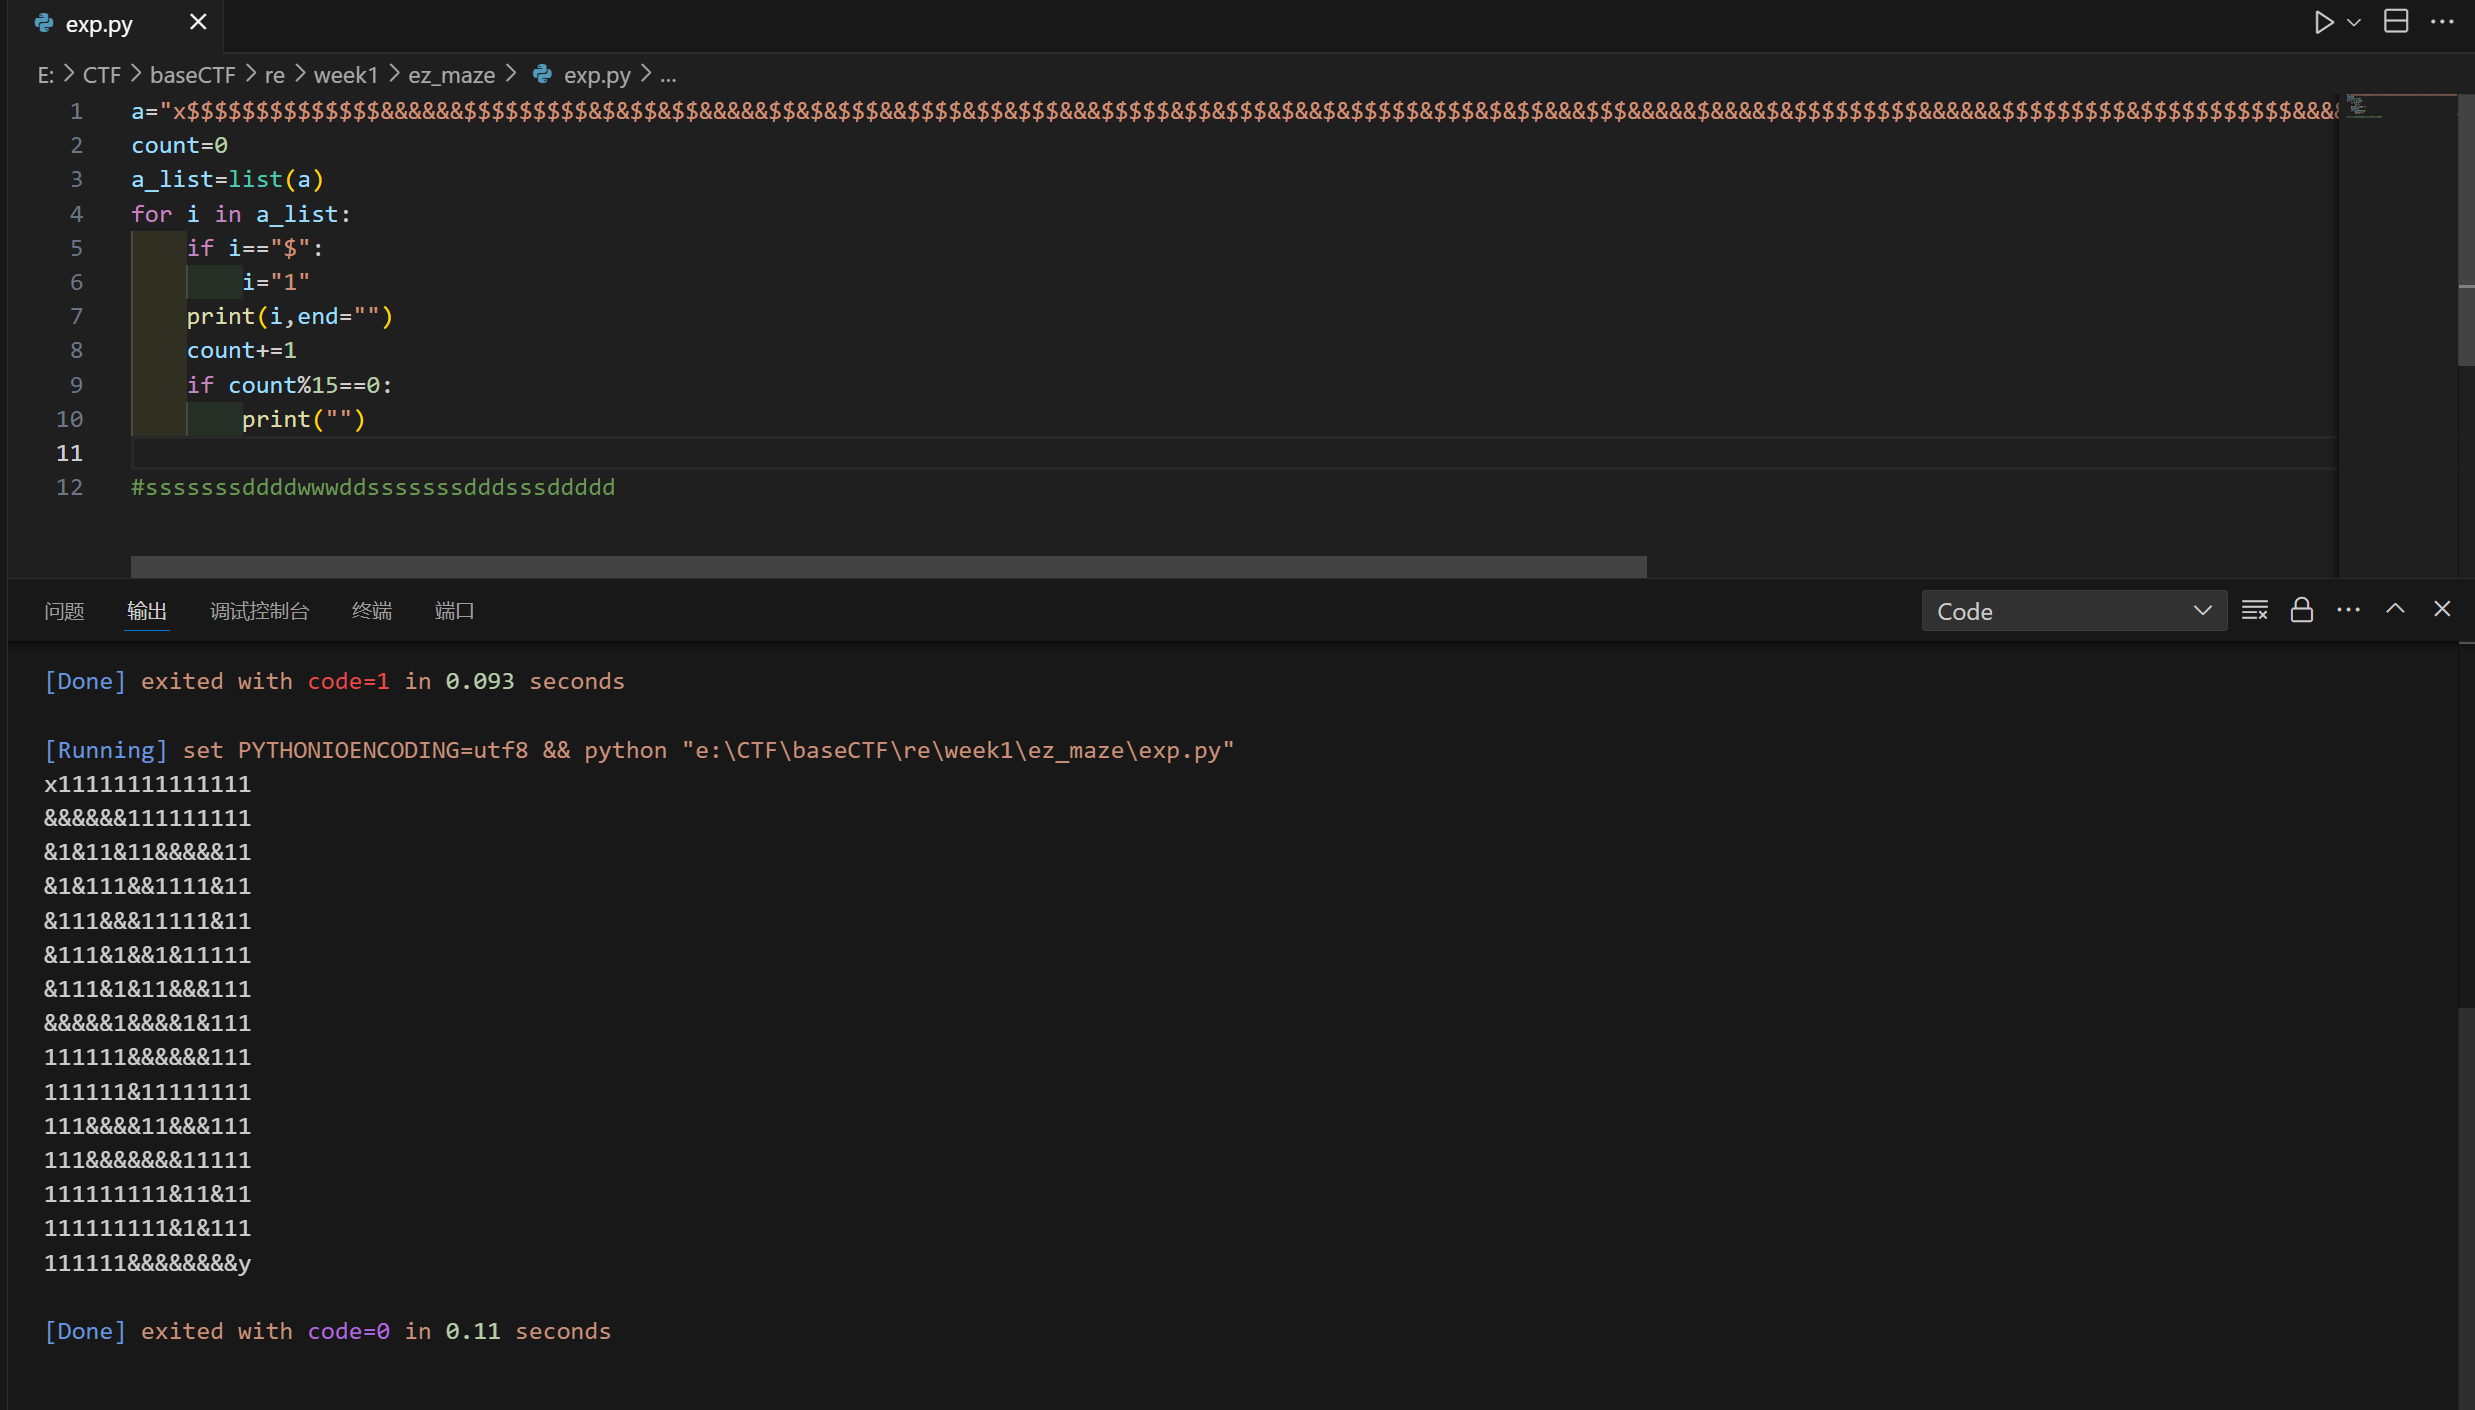Open the Code output channel dropdown
2475x1410 pixels.
(x=2072, y=610)
